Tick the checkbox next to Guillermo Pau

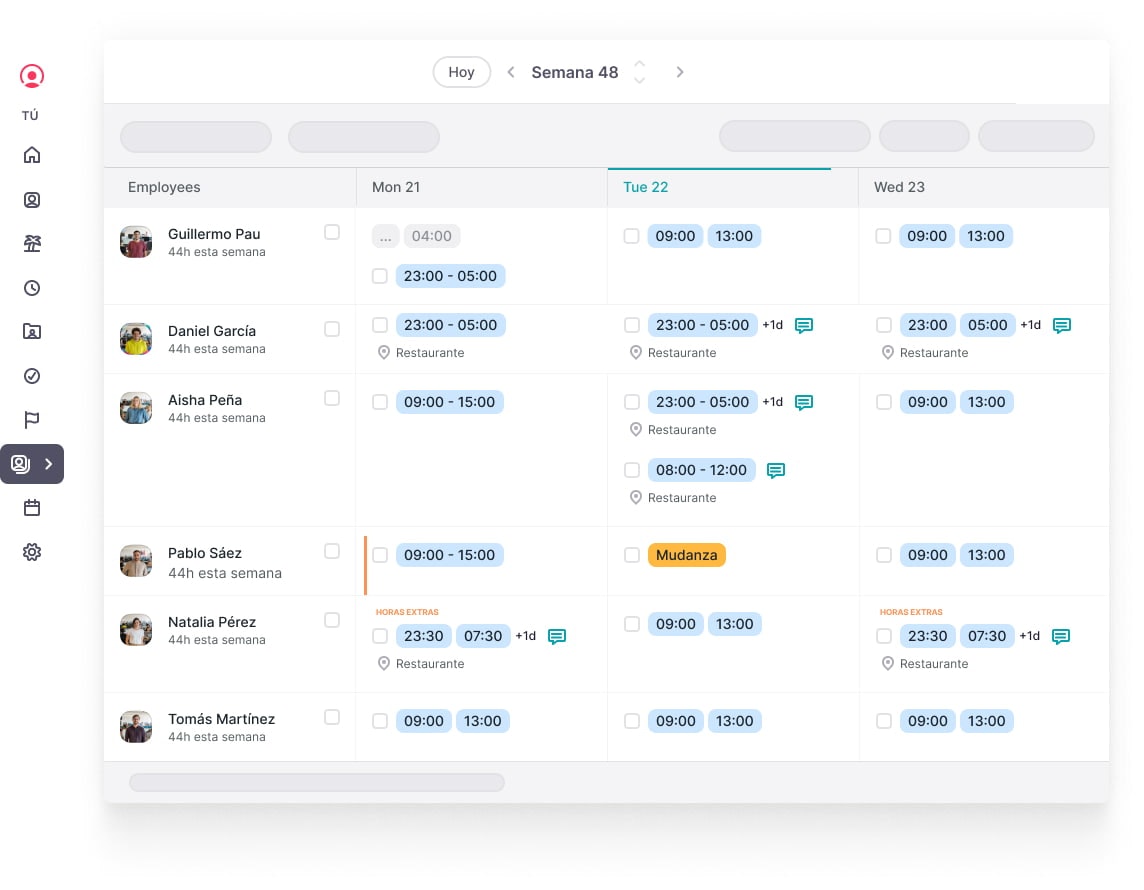coord(332,232)
